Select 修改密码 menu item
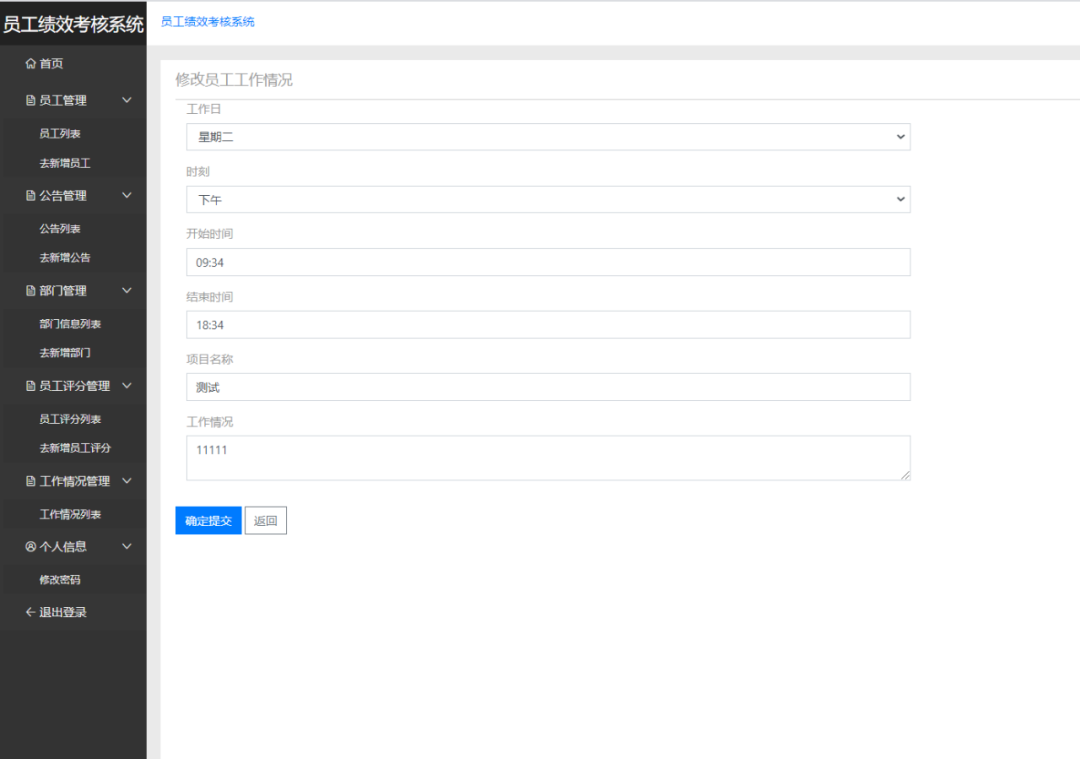This screenshot has height=759, width=1080. tap(60, 580)
